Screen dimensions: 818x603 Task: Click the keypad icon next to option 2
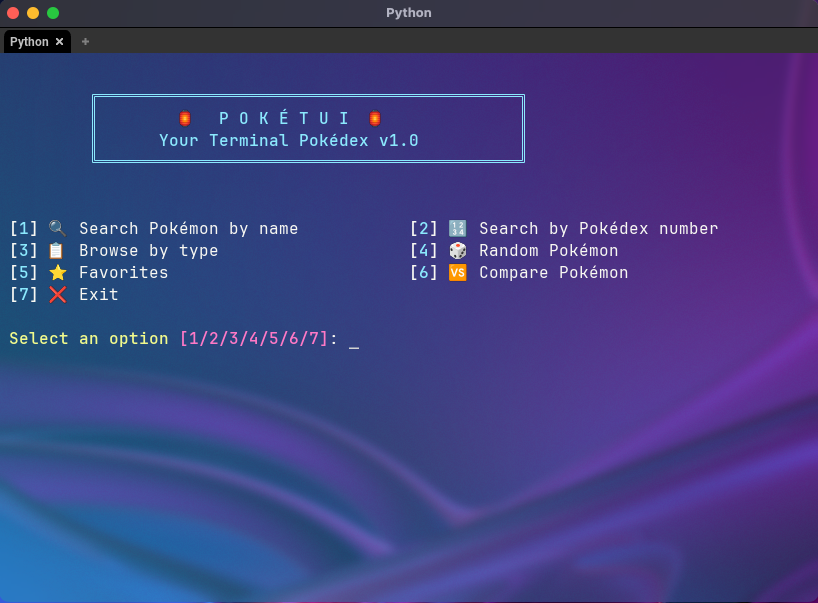tap(457, 228)
